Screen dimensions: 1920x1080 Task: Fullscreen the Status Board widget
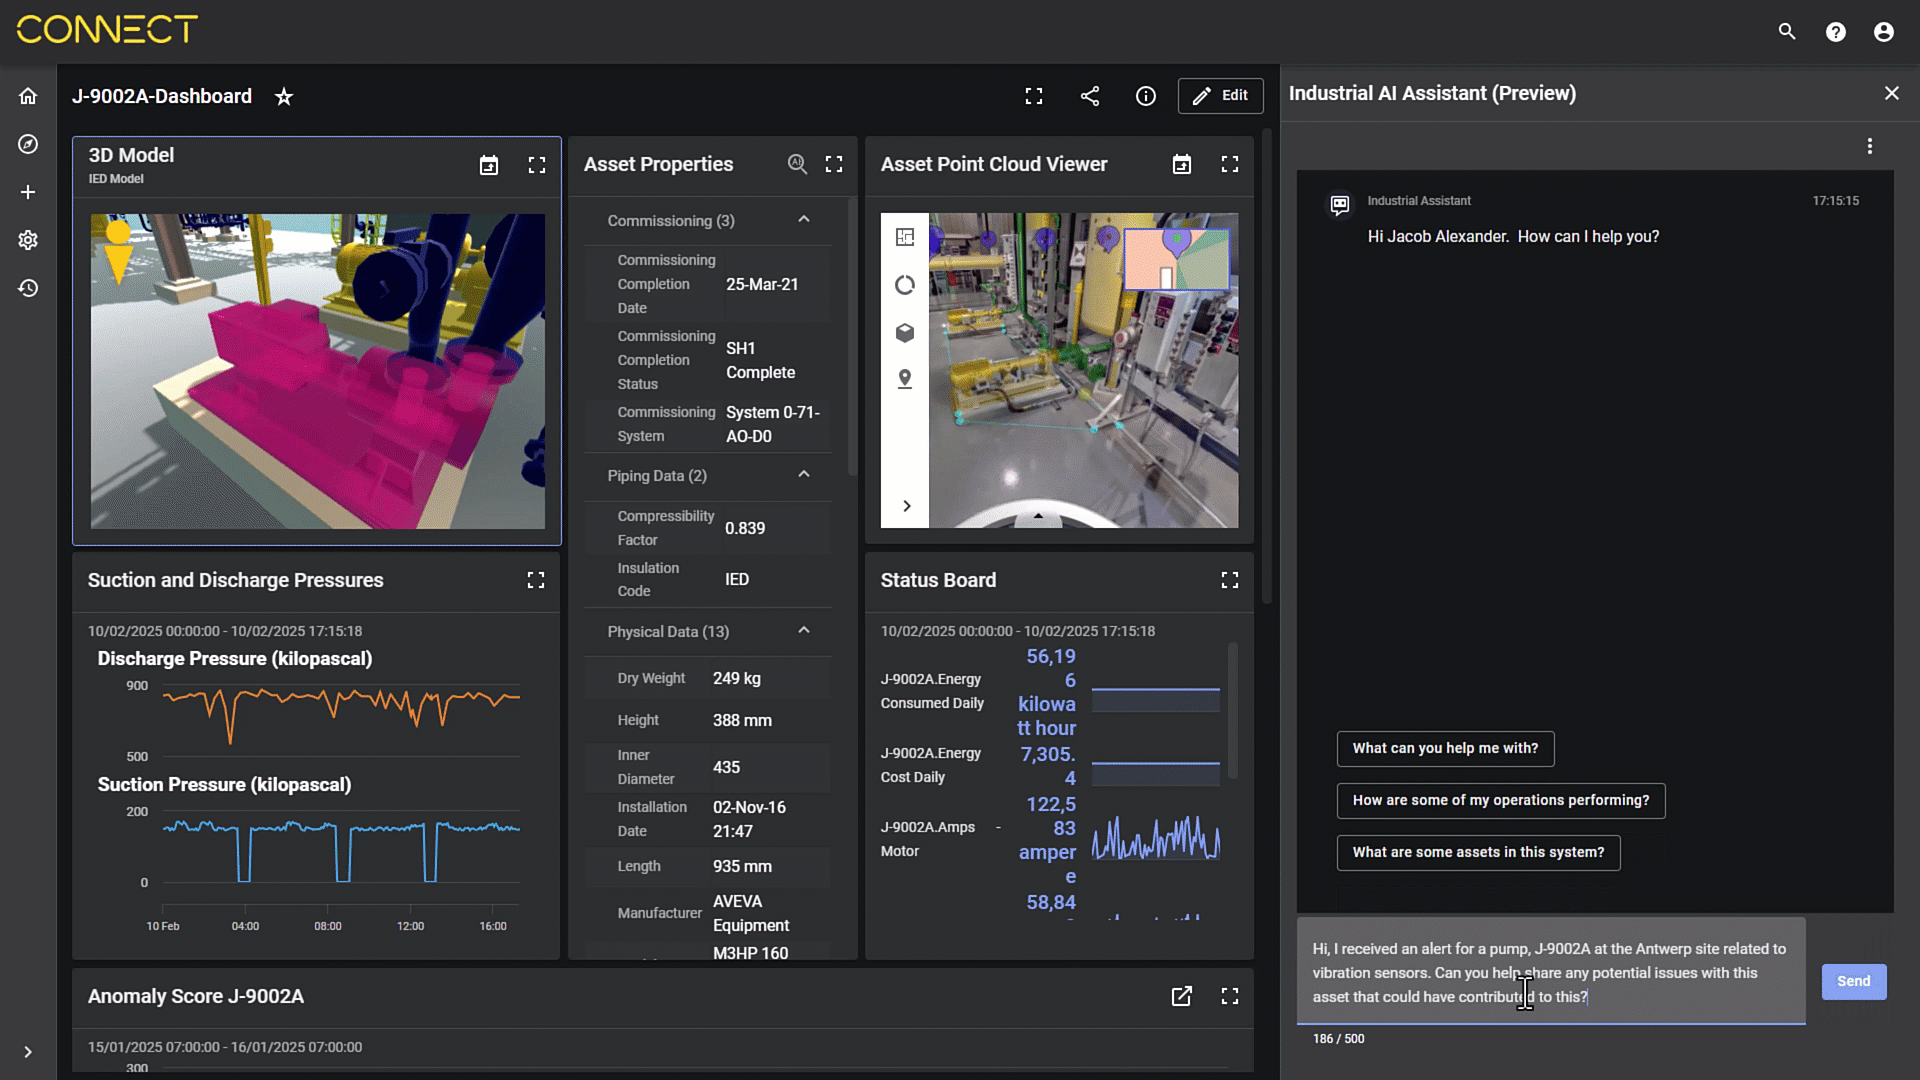tap(1230, 580)
